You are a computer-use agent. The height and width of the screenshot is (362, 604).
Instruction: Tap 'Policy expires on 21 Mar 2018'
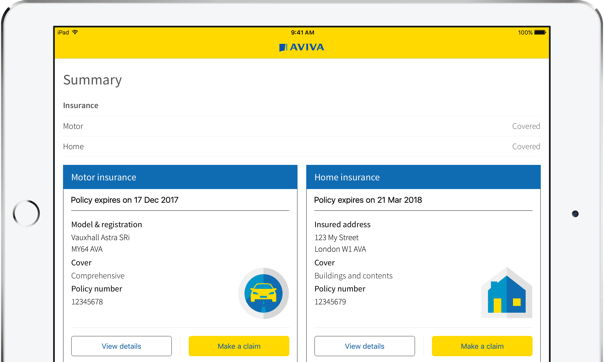(368, 200)
